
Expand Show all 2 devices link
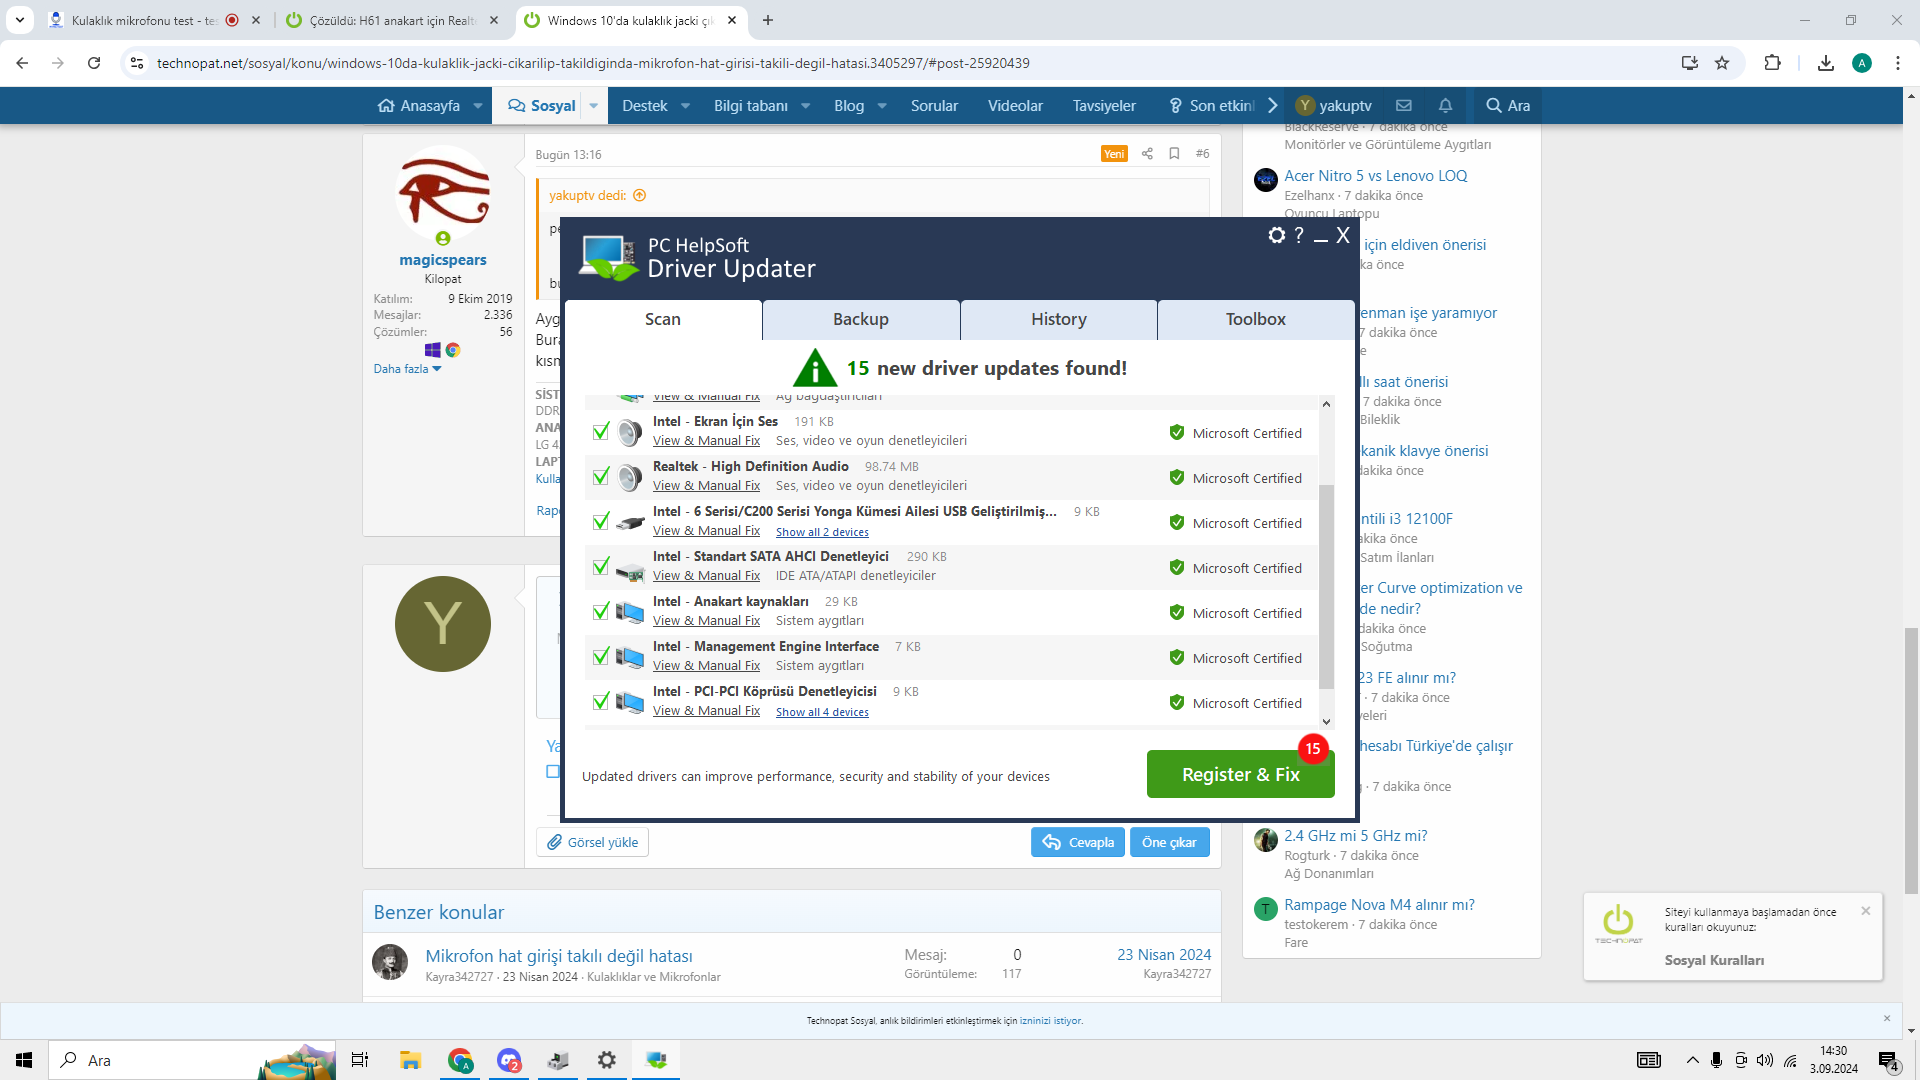(x=822, y=533)
